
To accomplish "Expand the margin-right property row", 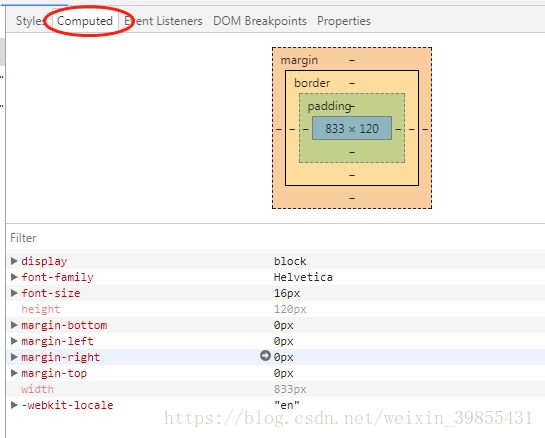I will 14,357.
